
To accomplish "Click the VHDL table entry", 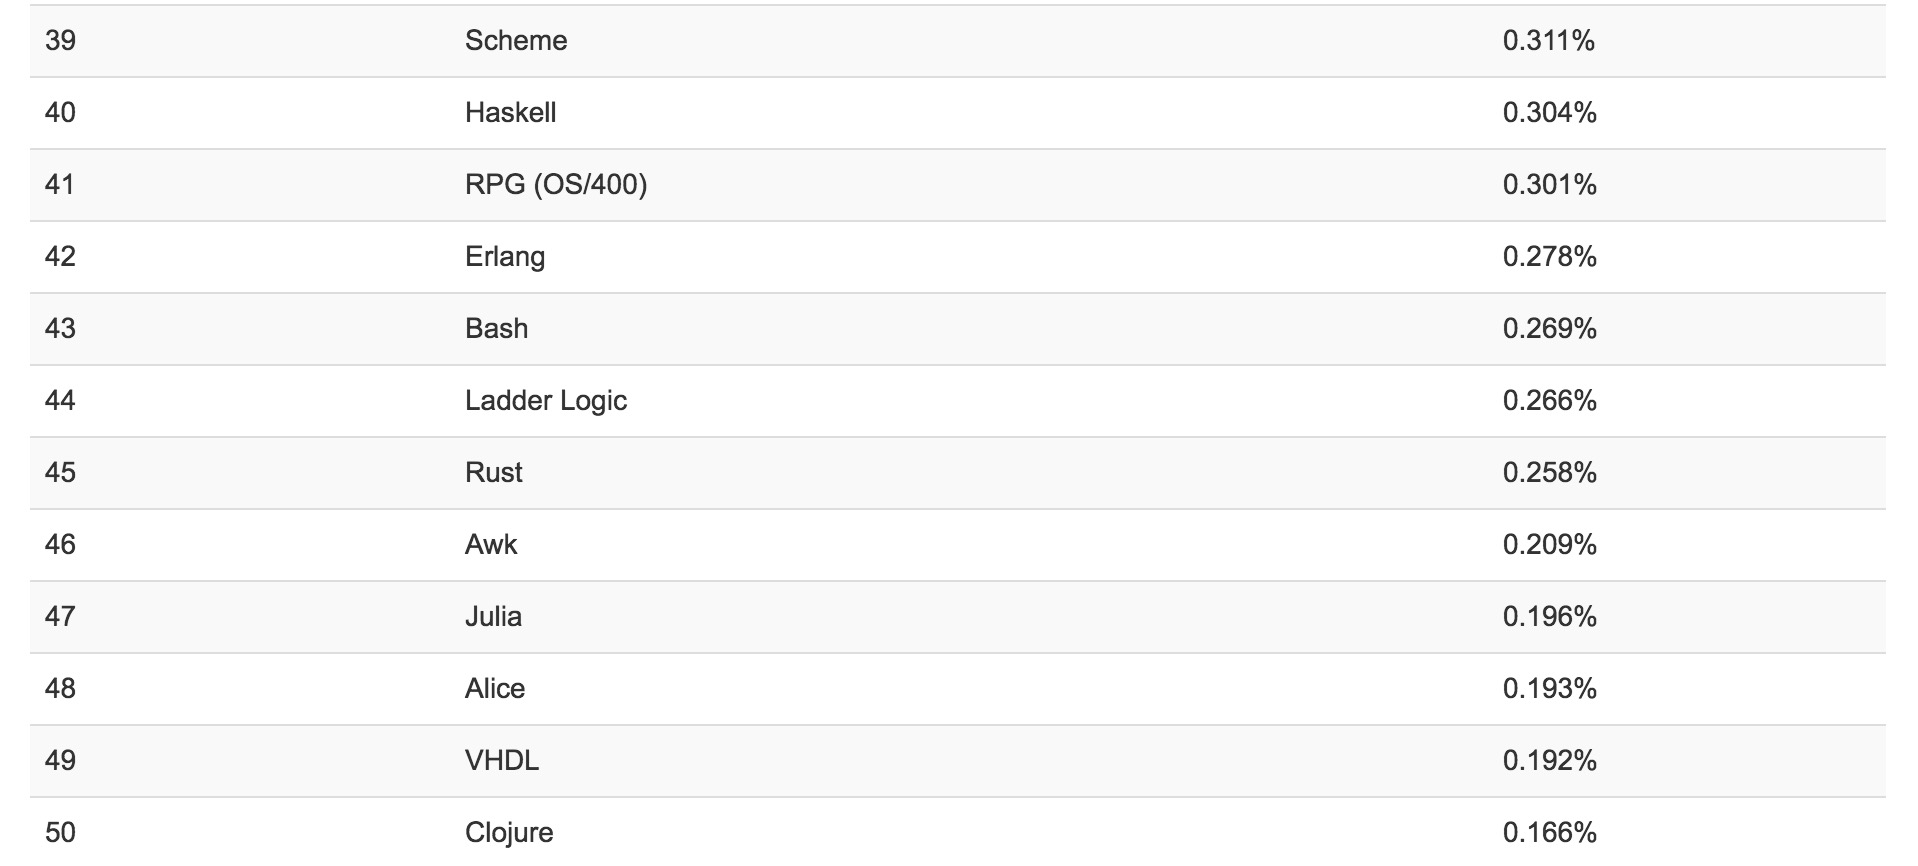I will 501,761.
